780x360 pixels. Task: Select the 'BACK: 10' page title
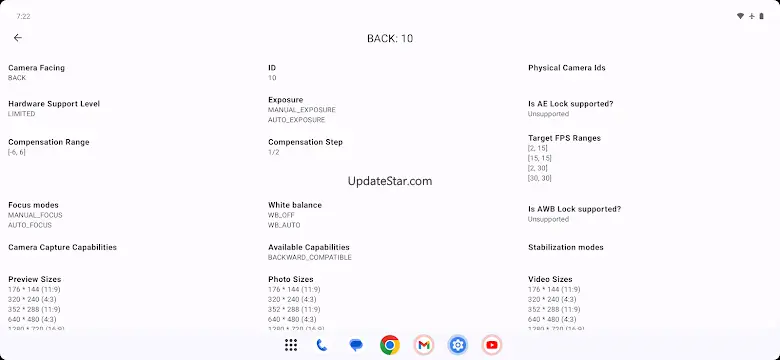pos(390,38)
